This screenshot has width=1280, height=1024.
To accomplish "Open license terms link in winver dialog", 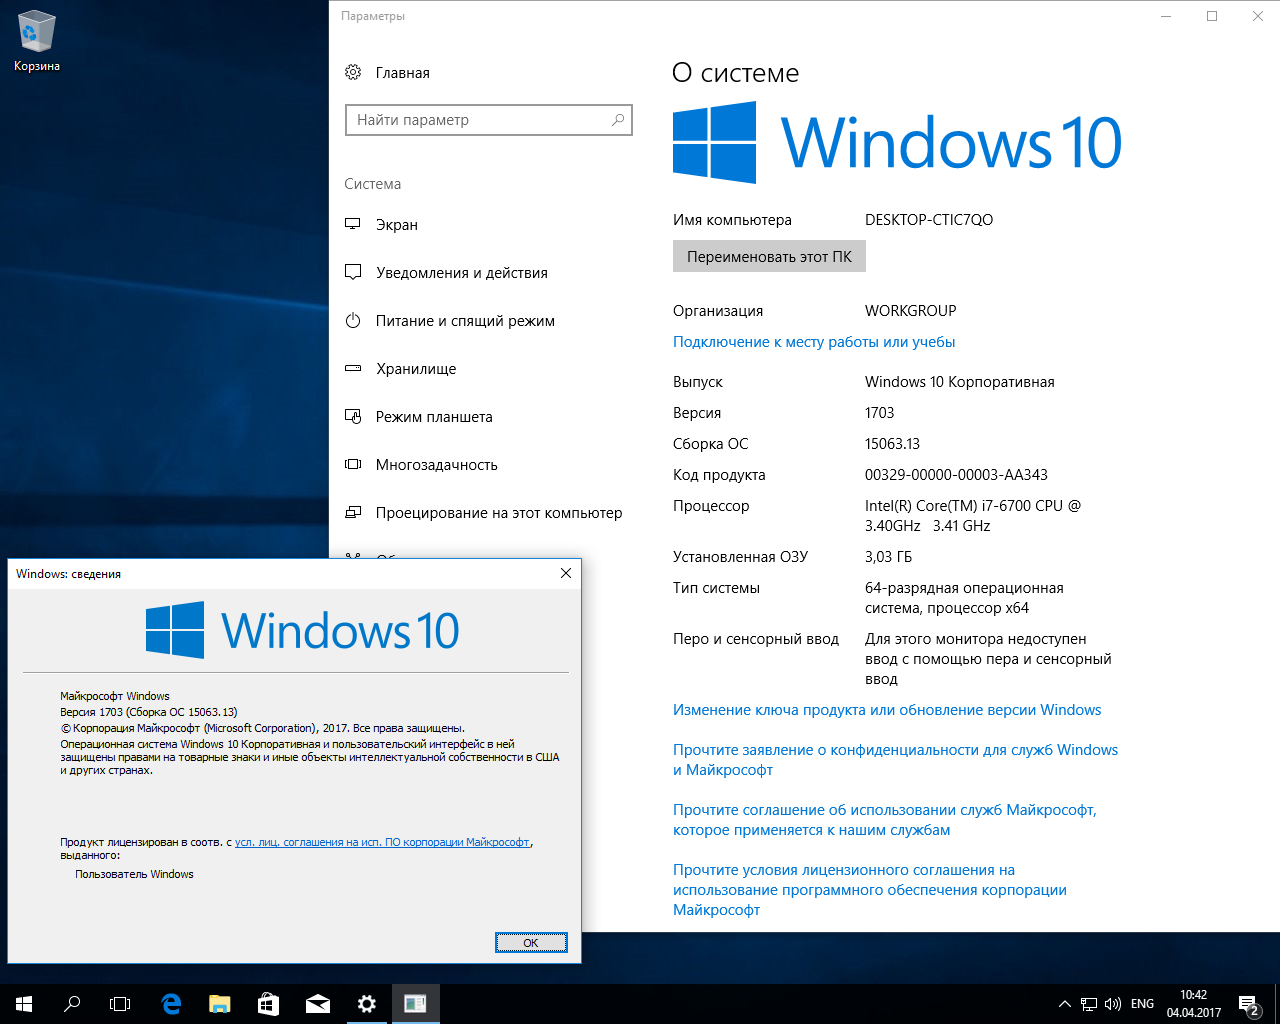I will [x=382, y=842].
